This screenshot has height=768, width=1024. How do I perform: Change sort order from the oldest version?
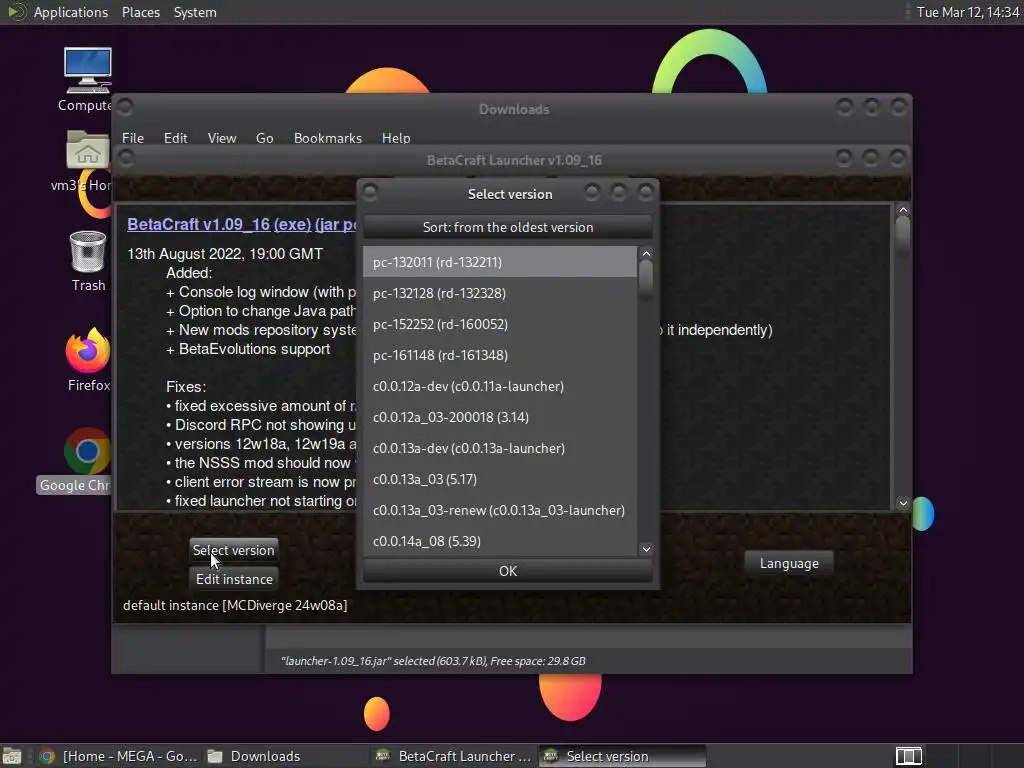click(507, 227)
